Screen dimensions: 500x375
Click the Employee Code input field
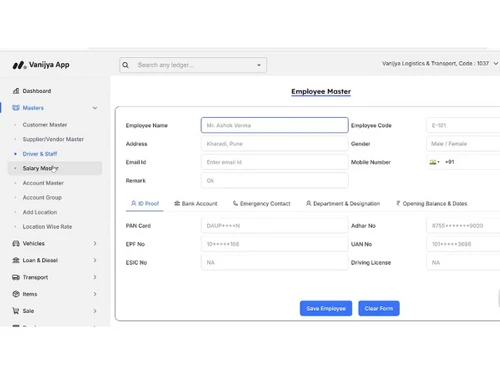463,125
